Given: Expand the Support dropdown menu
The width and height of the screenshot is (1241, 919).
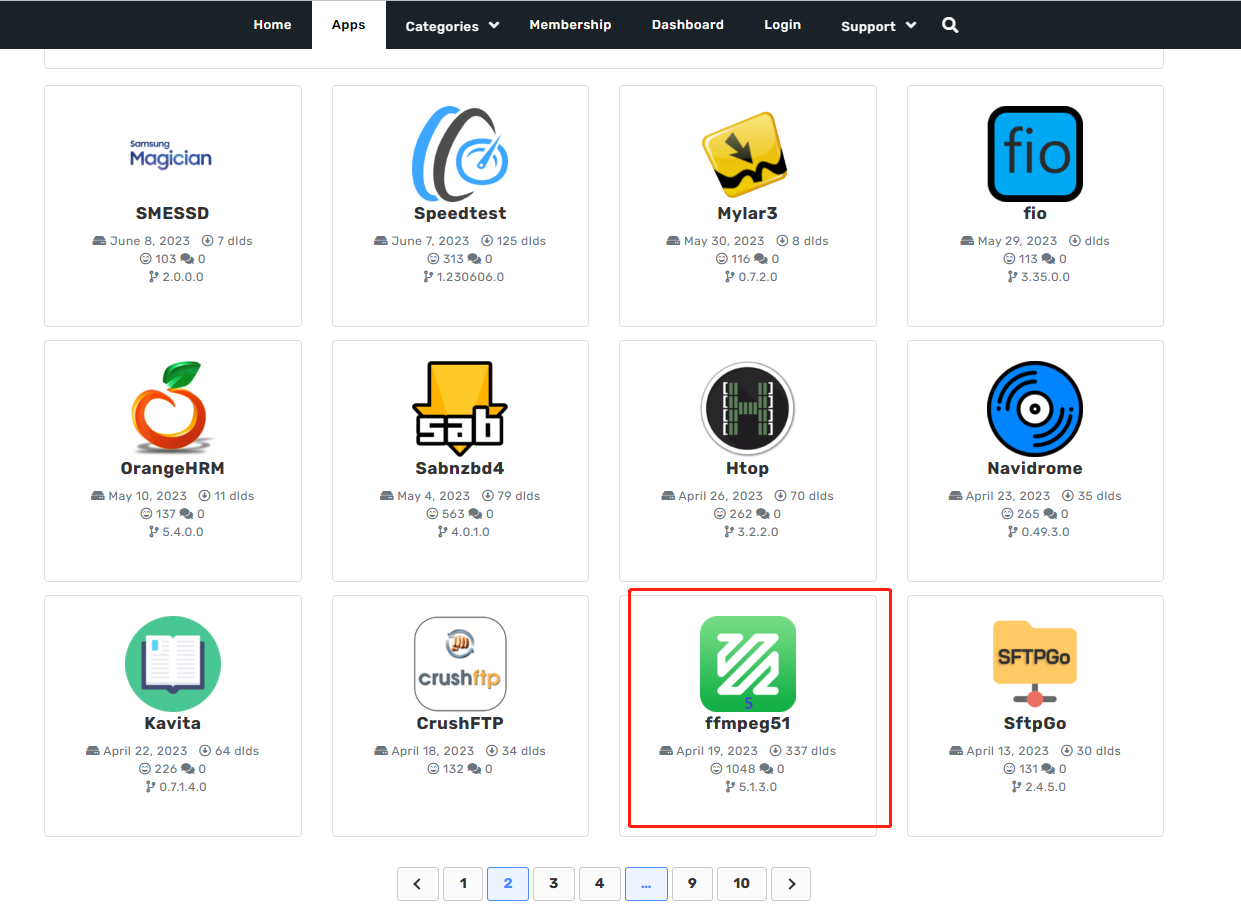Looking at the screenshot, I should [x=879, y=26].
